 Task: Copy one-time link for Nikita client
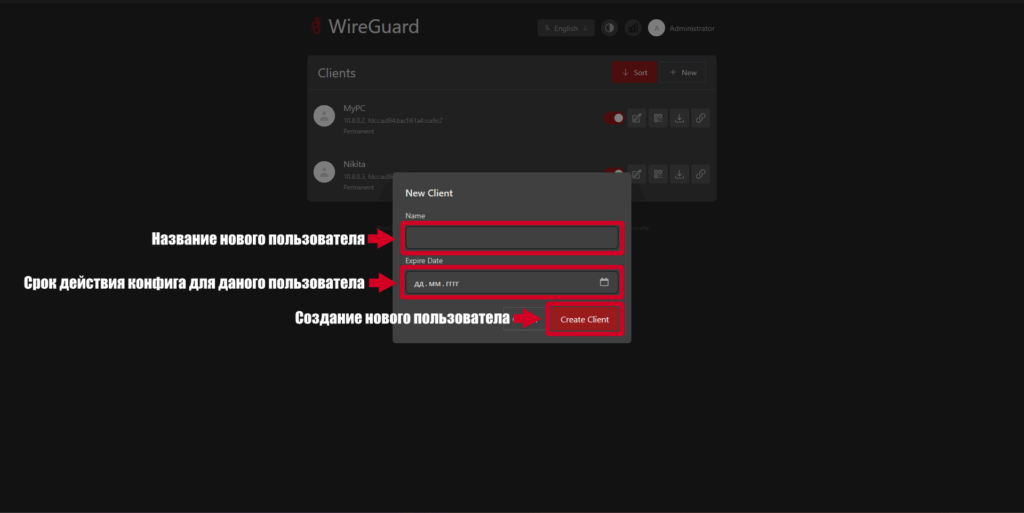(x=700, y=174)
